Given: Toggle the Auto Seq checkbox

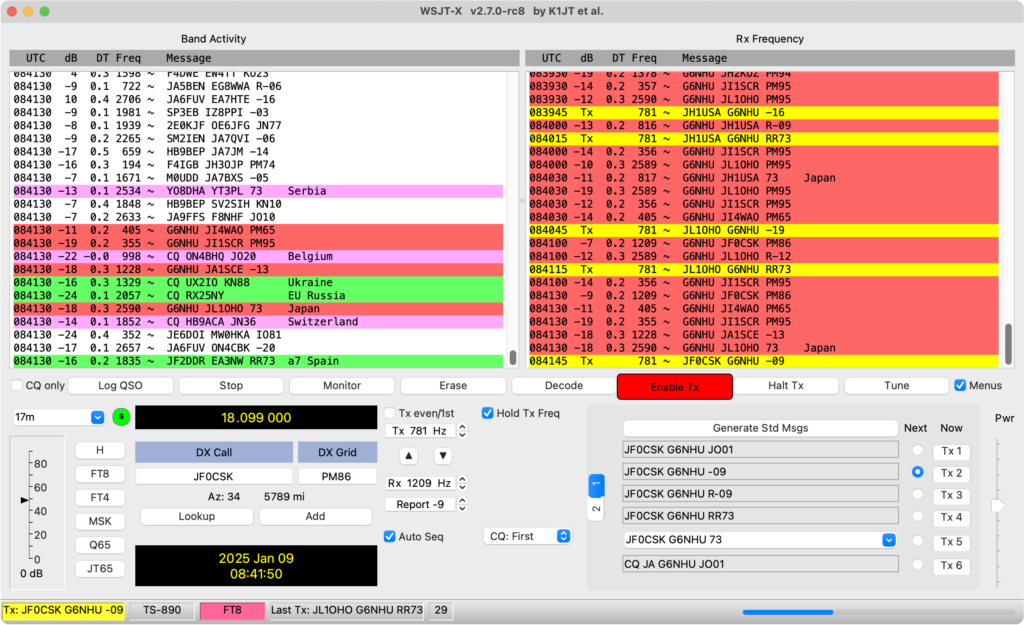Looking at the screenshot, I should [390, 536].
